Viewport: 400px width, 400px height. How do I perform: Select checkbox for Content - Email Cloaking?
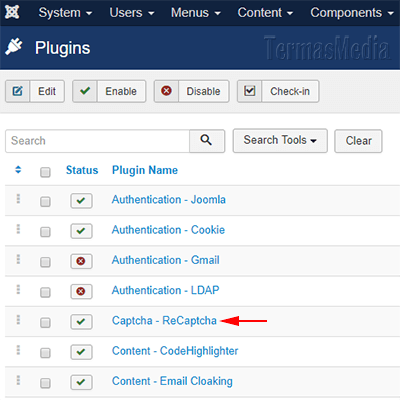45,383
